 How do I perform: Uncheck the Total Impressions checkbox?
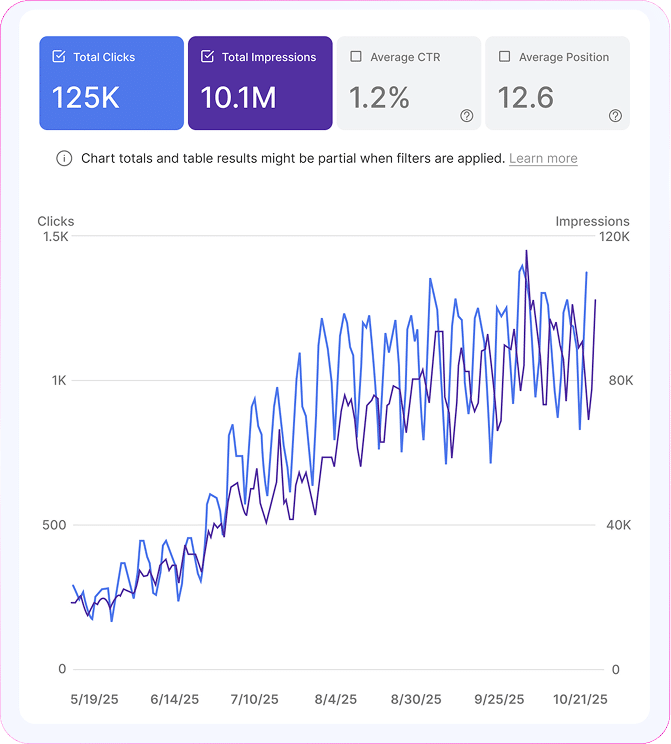(208, 57)
